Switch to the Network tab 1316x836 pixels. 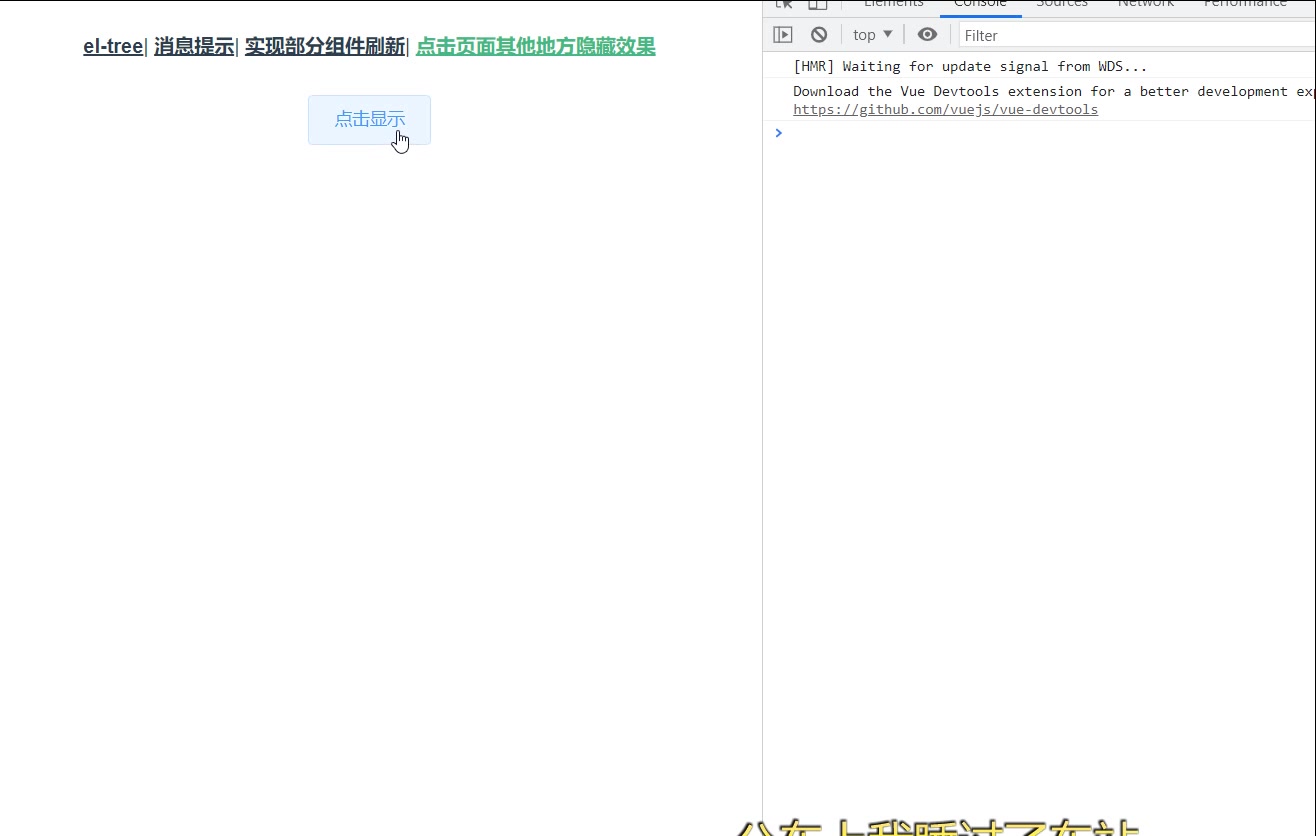pyautogui.click(x=1145, y=5)
